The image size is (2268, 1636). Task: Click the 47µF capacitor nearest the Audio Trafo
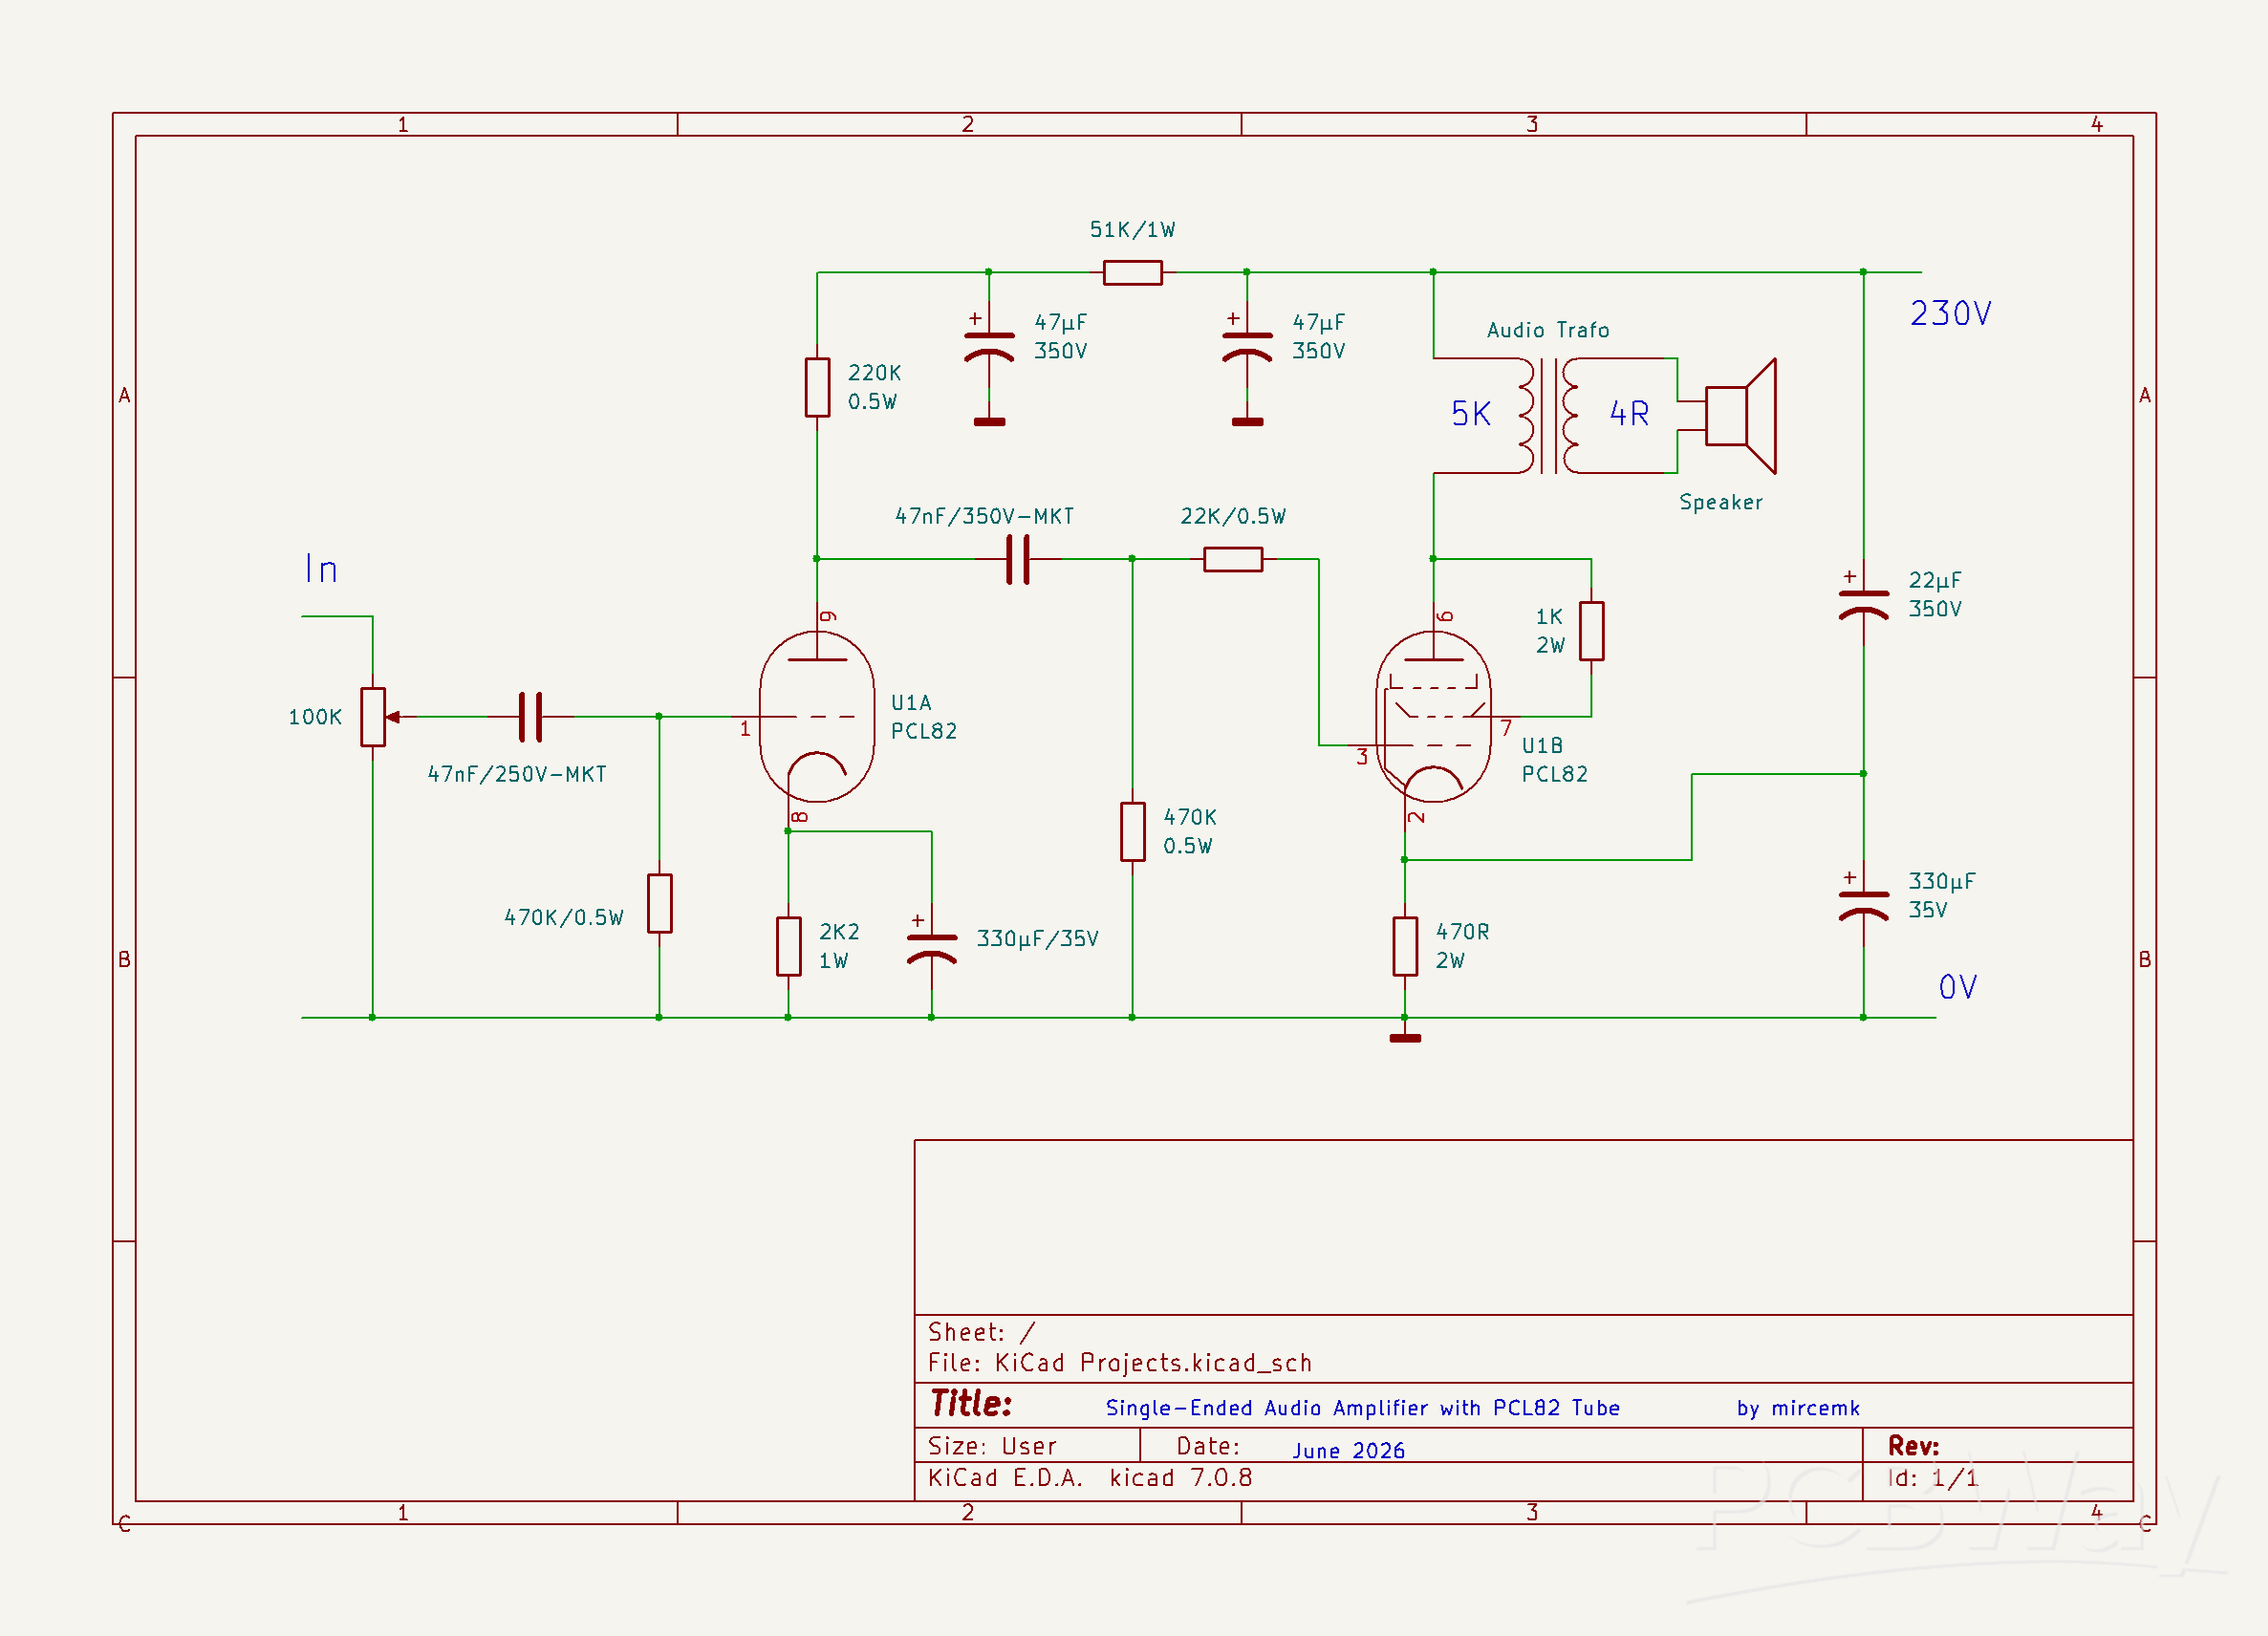pyautogui.click(x=1247, y=348)
